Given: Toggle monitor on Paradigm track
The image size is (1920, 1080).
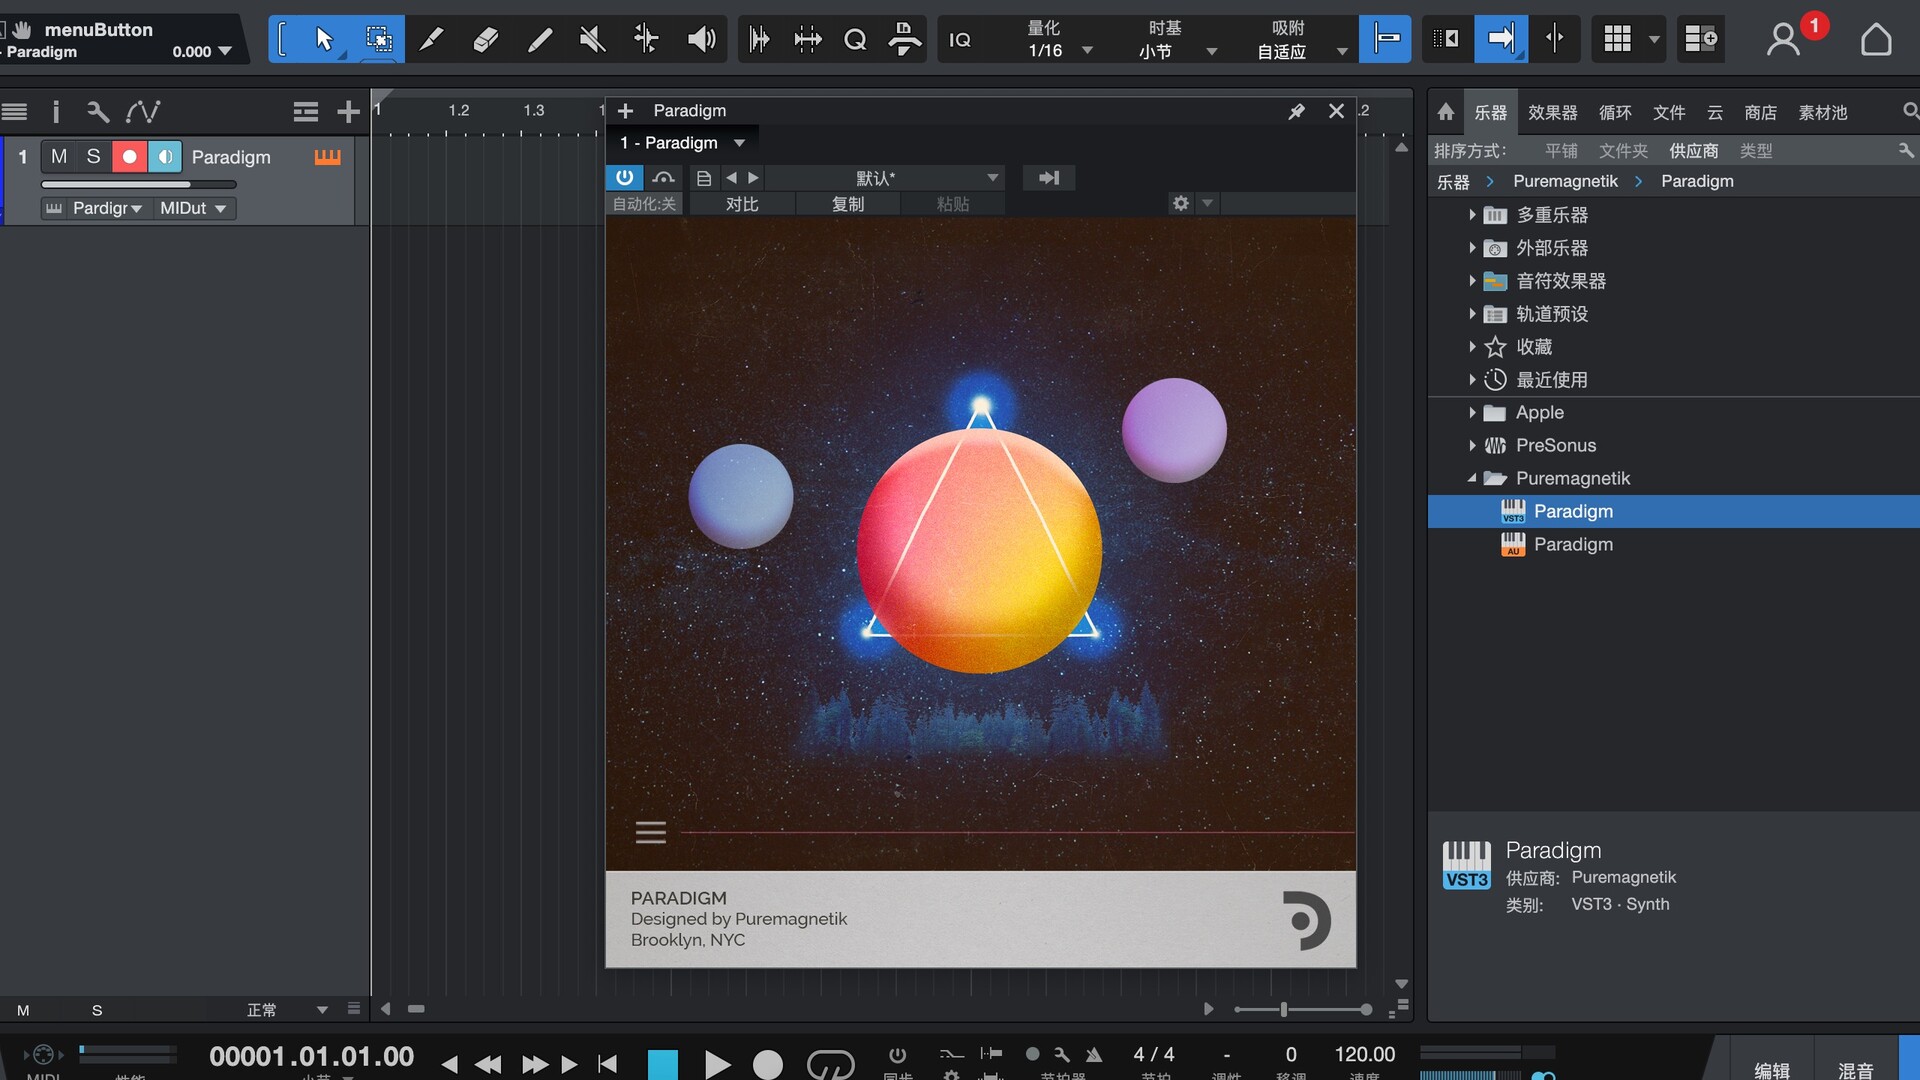Looking at the screenshot, I should click(x=165, y=157).
